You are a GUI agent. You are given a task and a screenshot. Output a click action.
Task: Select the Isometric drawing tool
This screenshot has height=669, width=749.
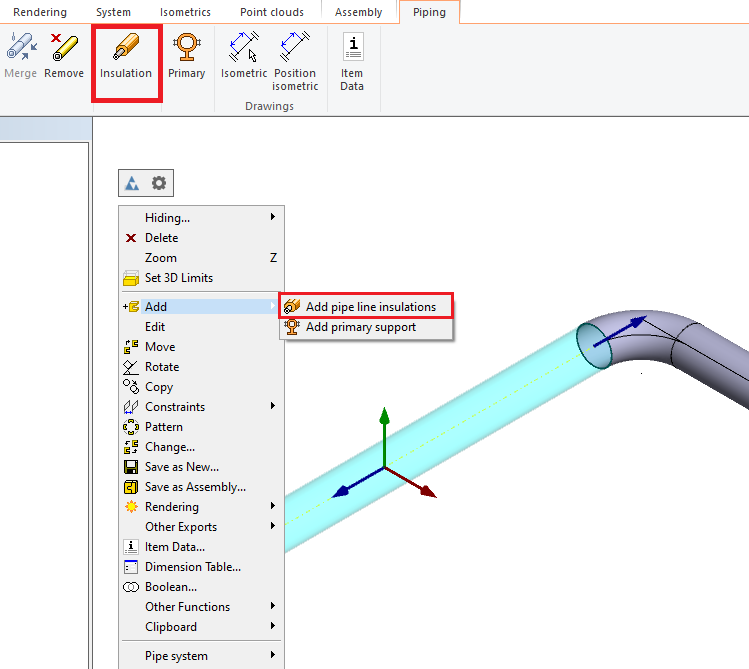244,57
